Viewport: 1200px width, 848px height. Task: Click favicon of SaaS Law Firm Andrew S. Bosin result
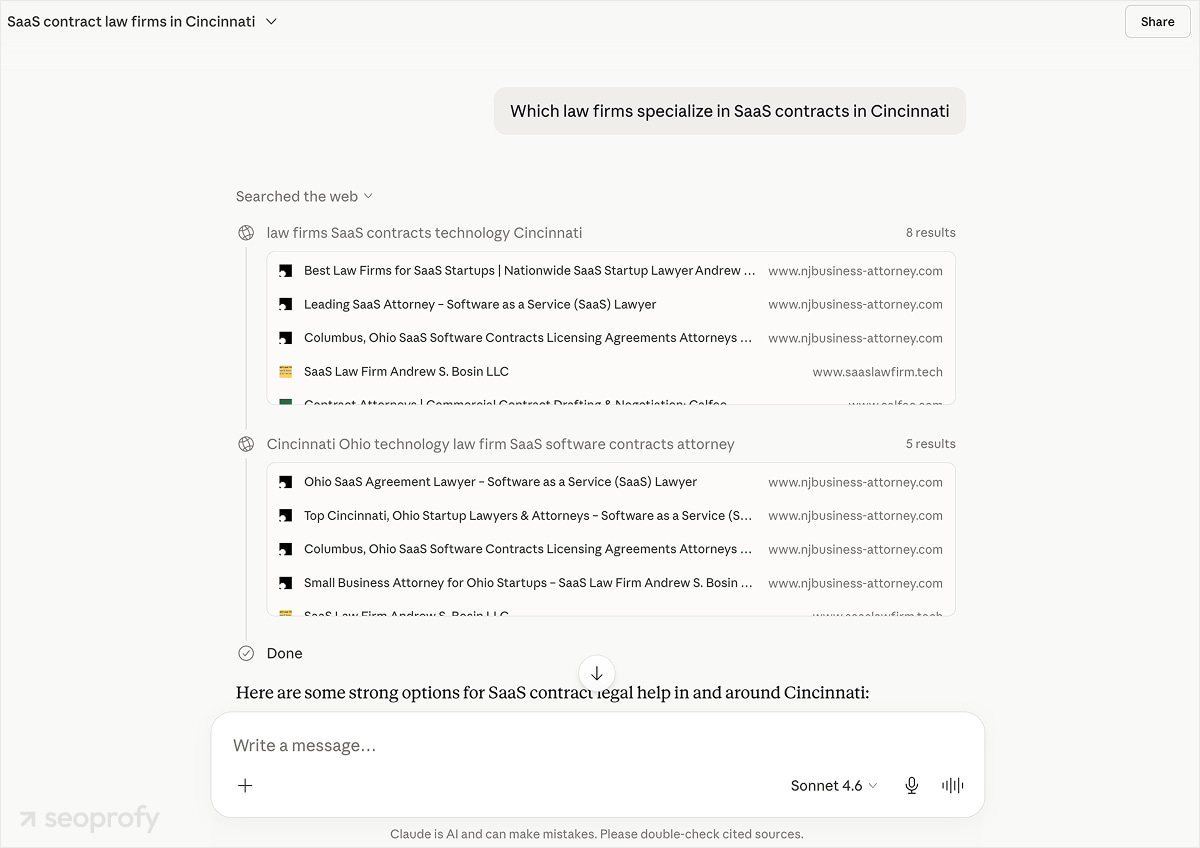[285, 371]
